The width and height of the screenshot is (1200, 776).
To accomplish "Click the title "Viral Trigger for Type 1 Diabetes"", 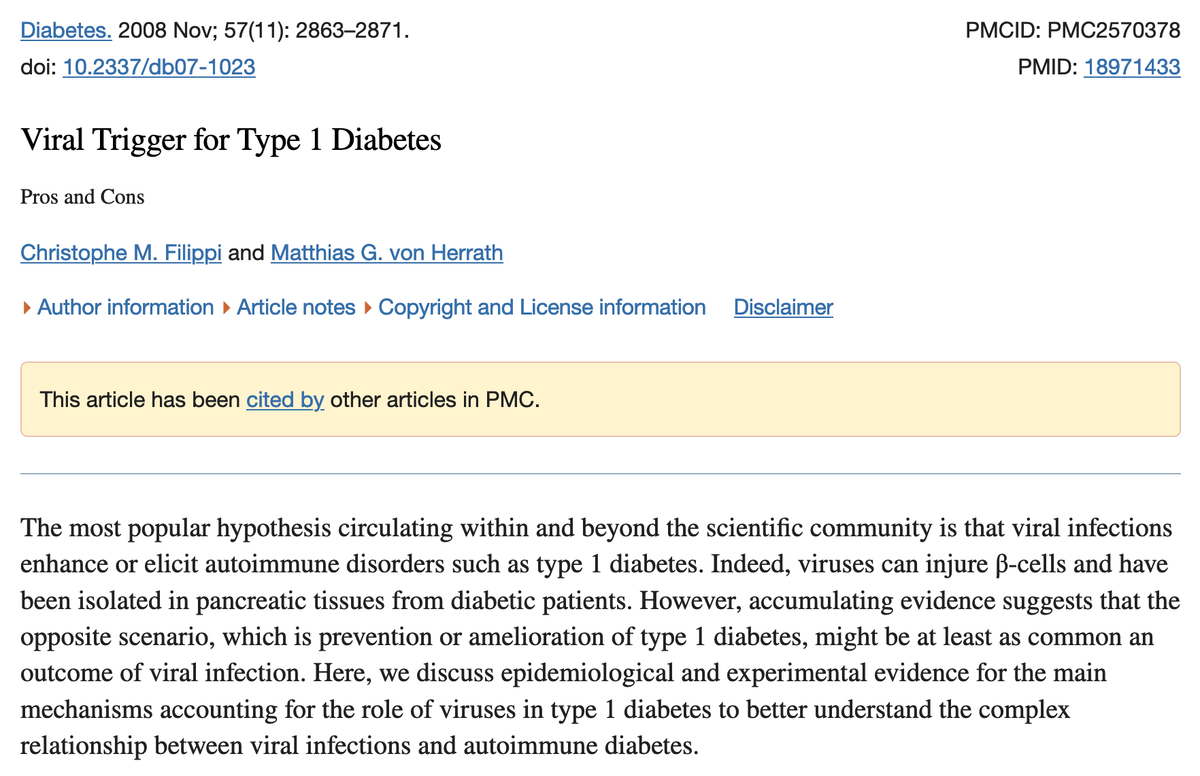I will click(x=230, y=140).
